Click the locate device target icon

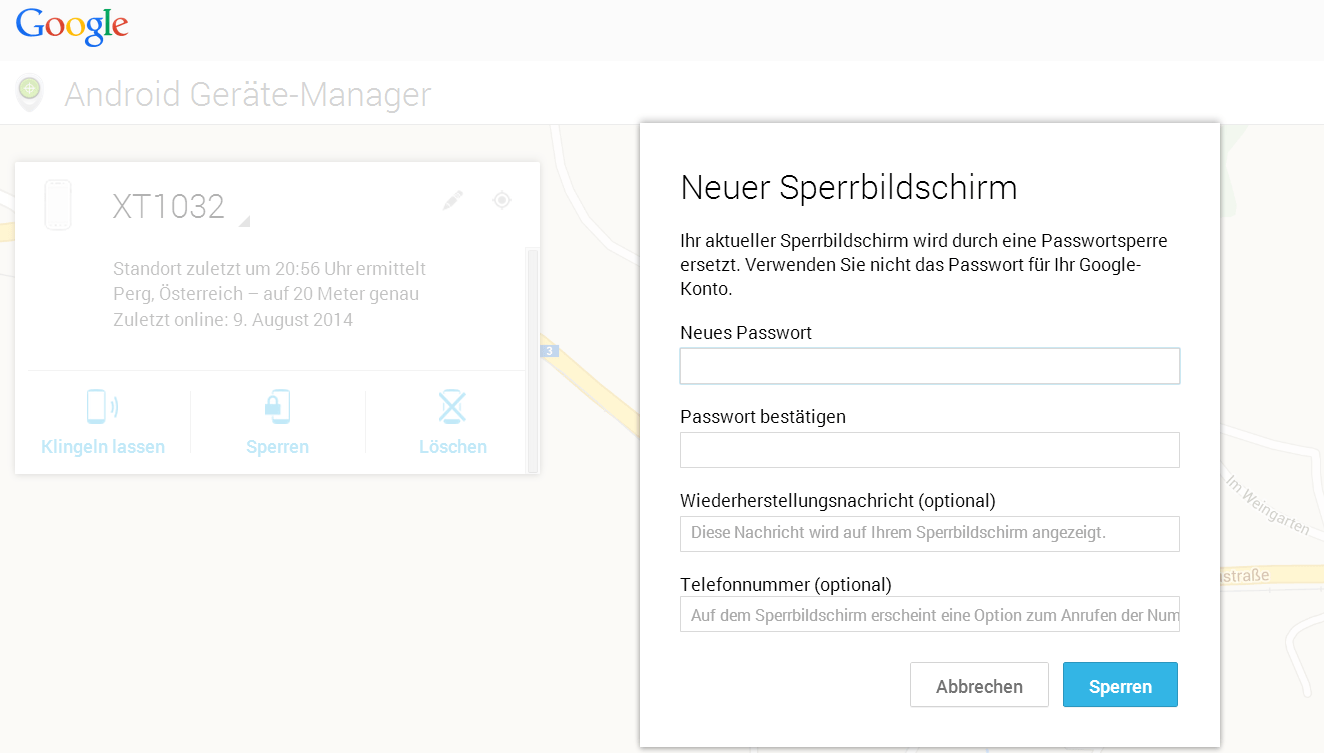[x=502, y=200]
